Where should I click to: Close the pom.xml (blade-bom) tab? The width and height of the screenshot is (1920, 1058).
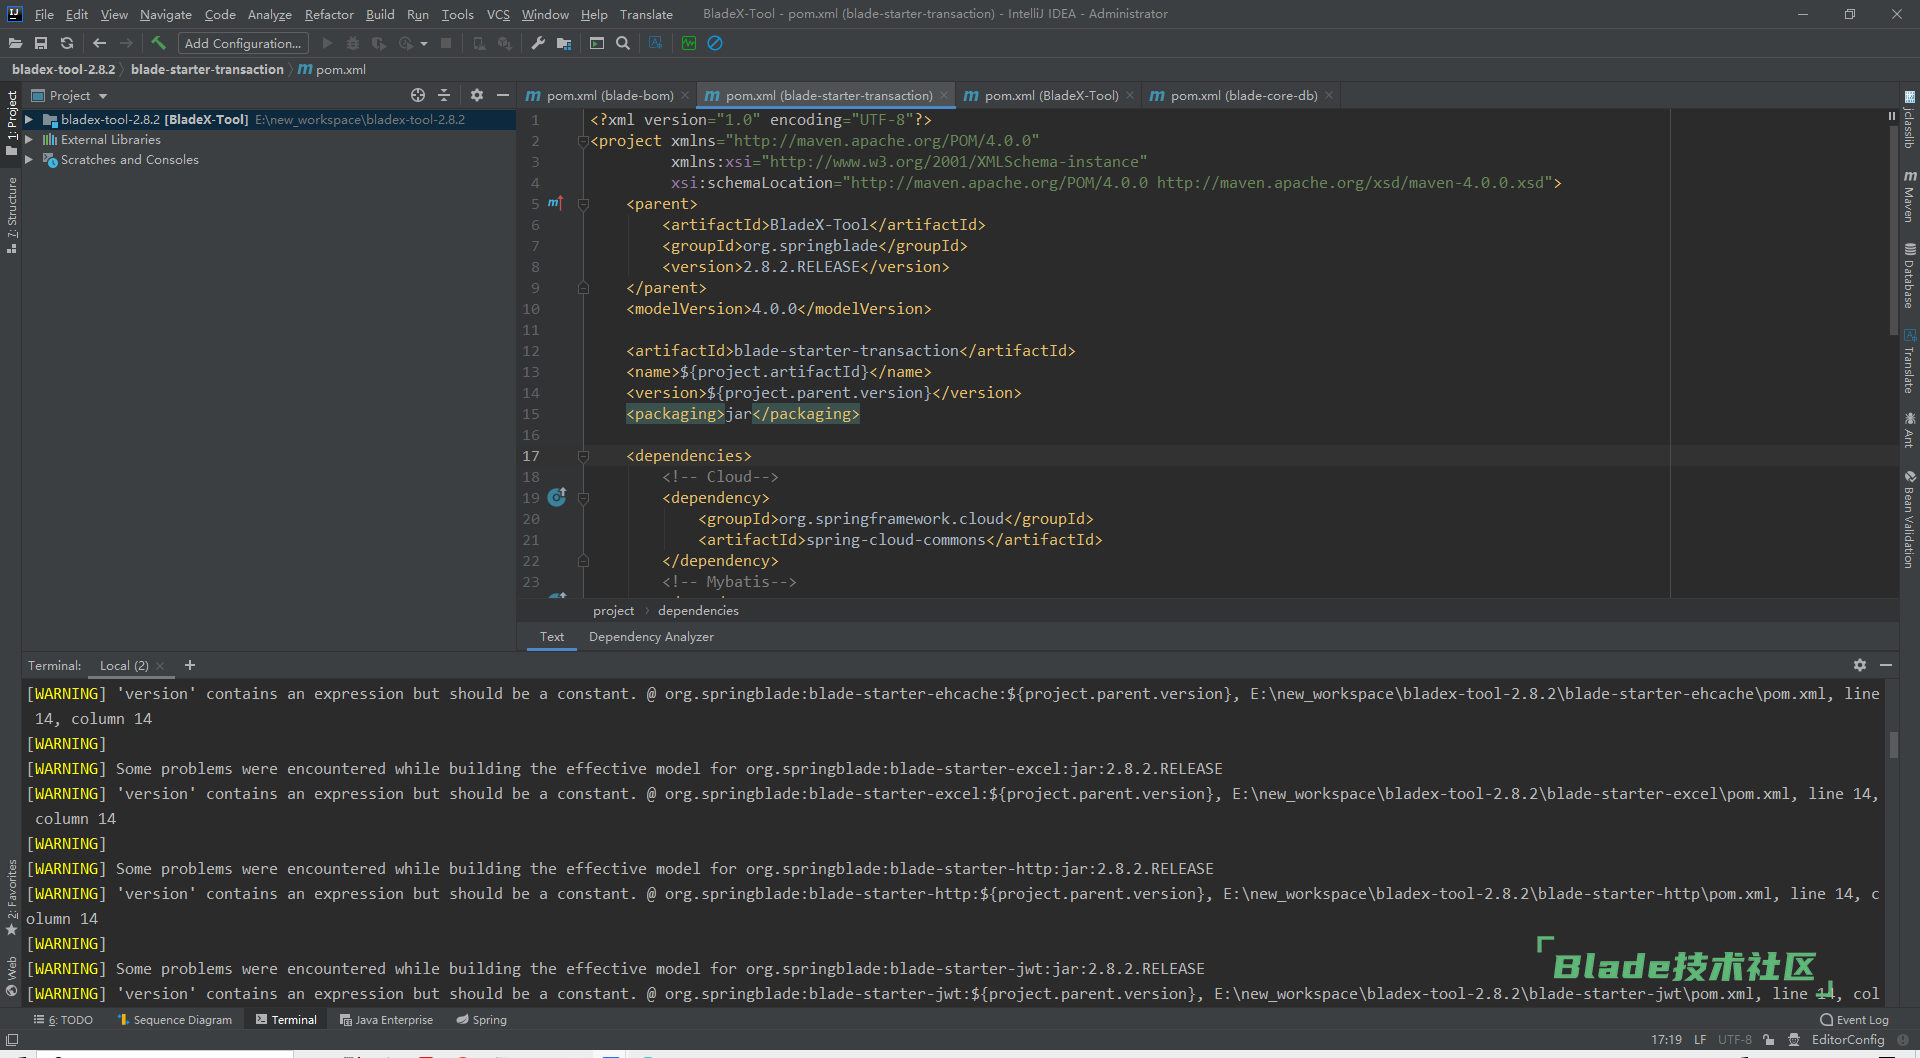[685, 95]
